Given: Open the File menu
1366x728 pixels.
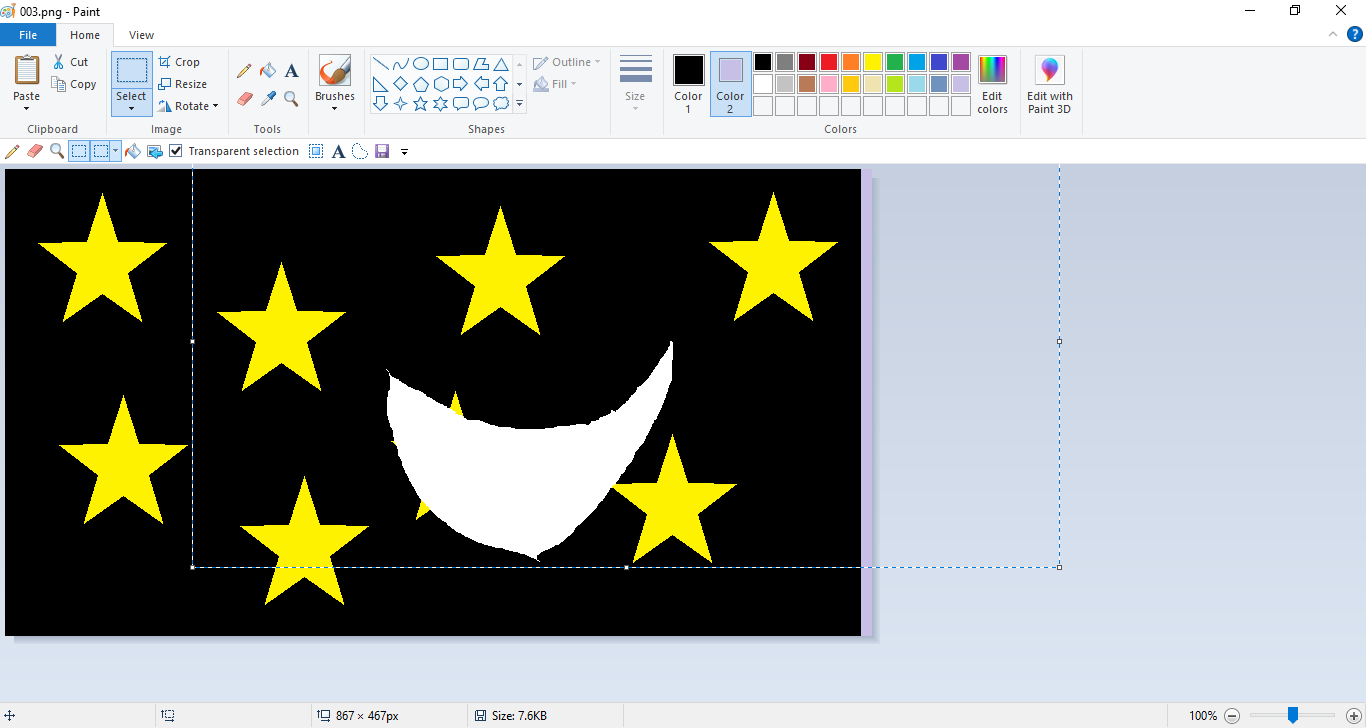Looking at the screenshot, I should pos(28,35).
